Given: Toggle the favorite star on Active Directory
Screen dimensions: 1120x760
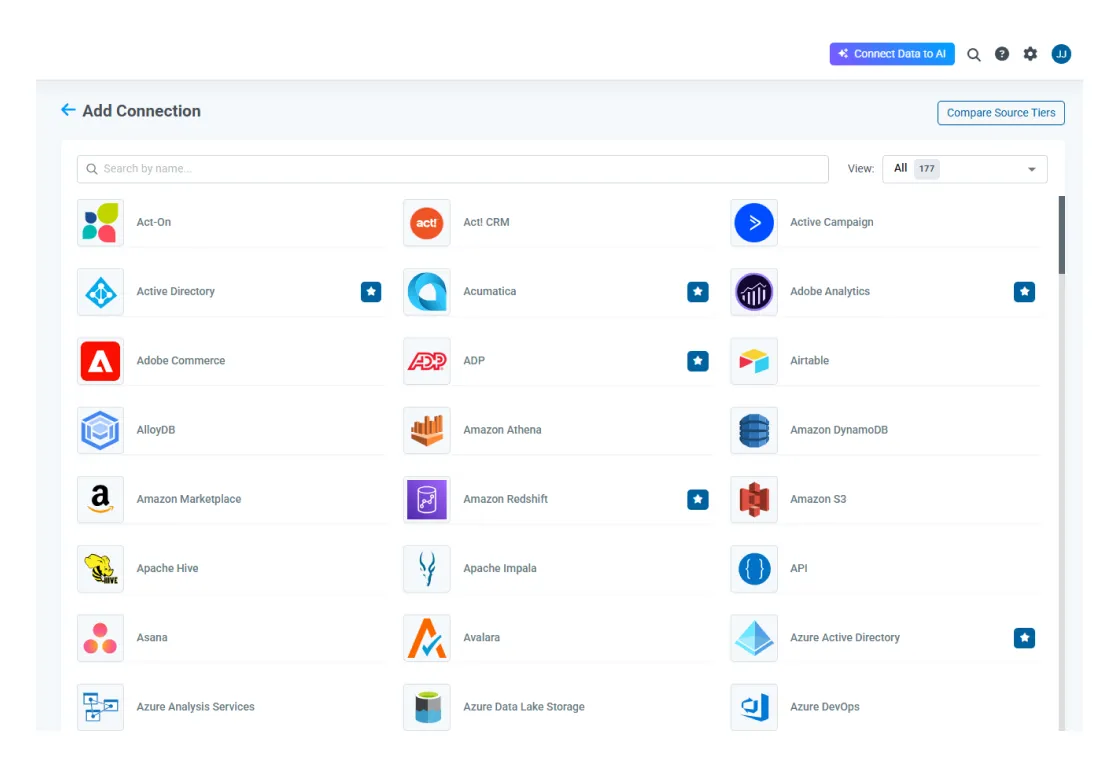Looking at the screenshot, I should click(x=371, y=291).
